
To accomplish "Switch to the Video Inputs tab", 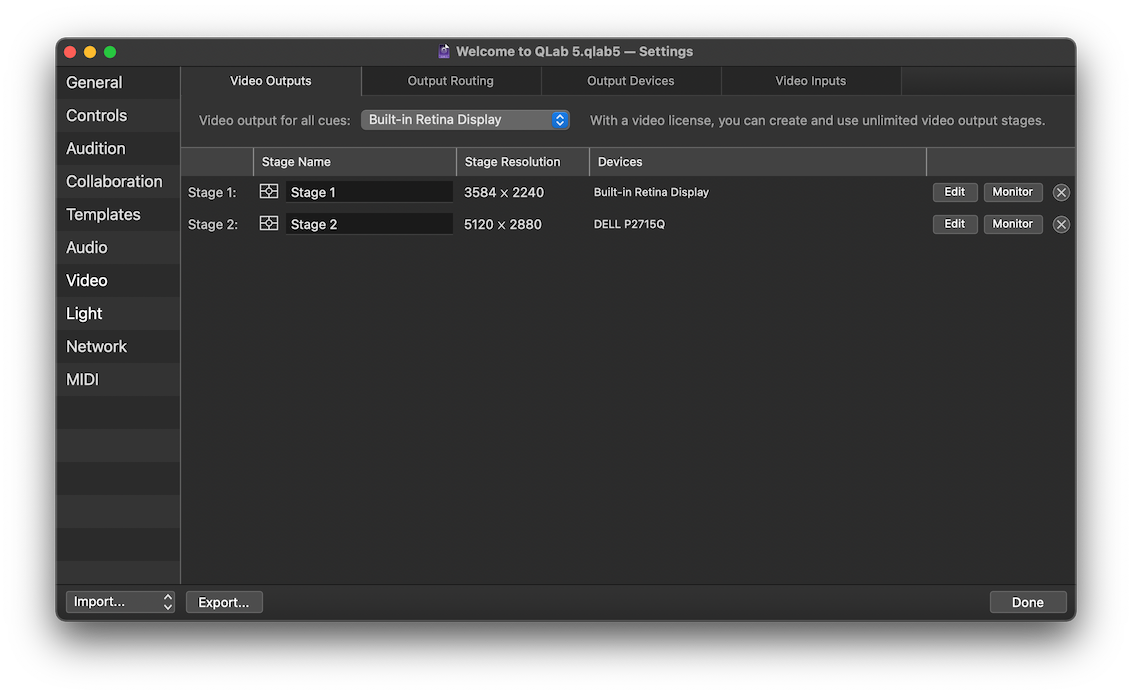I will (811, 80).
